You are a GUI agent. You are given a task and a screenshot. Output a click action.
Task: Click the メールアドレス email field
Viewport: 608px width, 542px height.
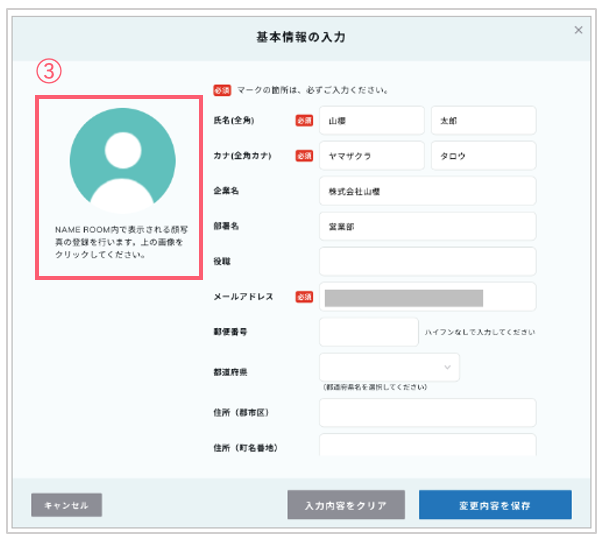pyautogui.click(x=428, y=297)
